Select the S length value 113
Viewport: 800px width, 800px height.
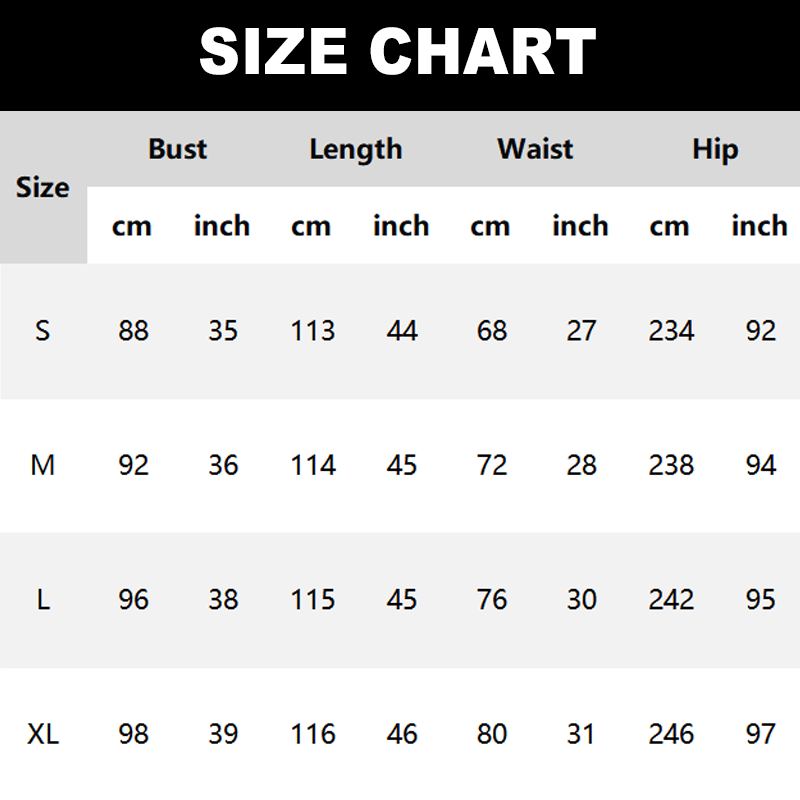pos(312,331)
